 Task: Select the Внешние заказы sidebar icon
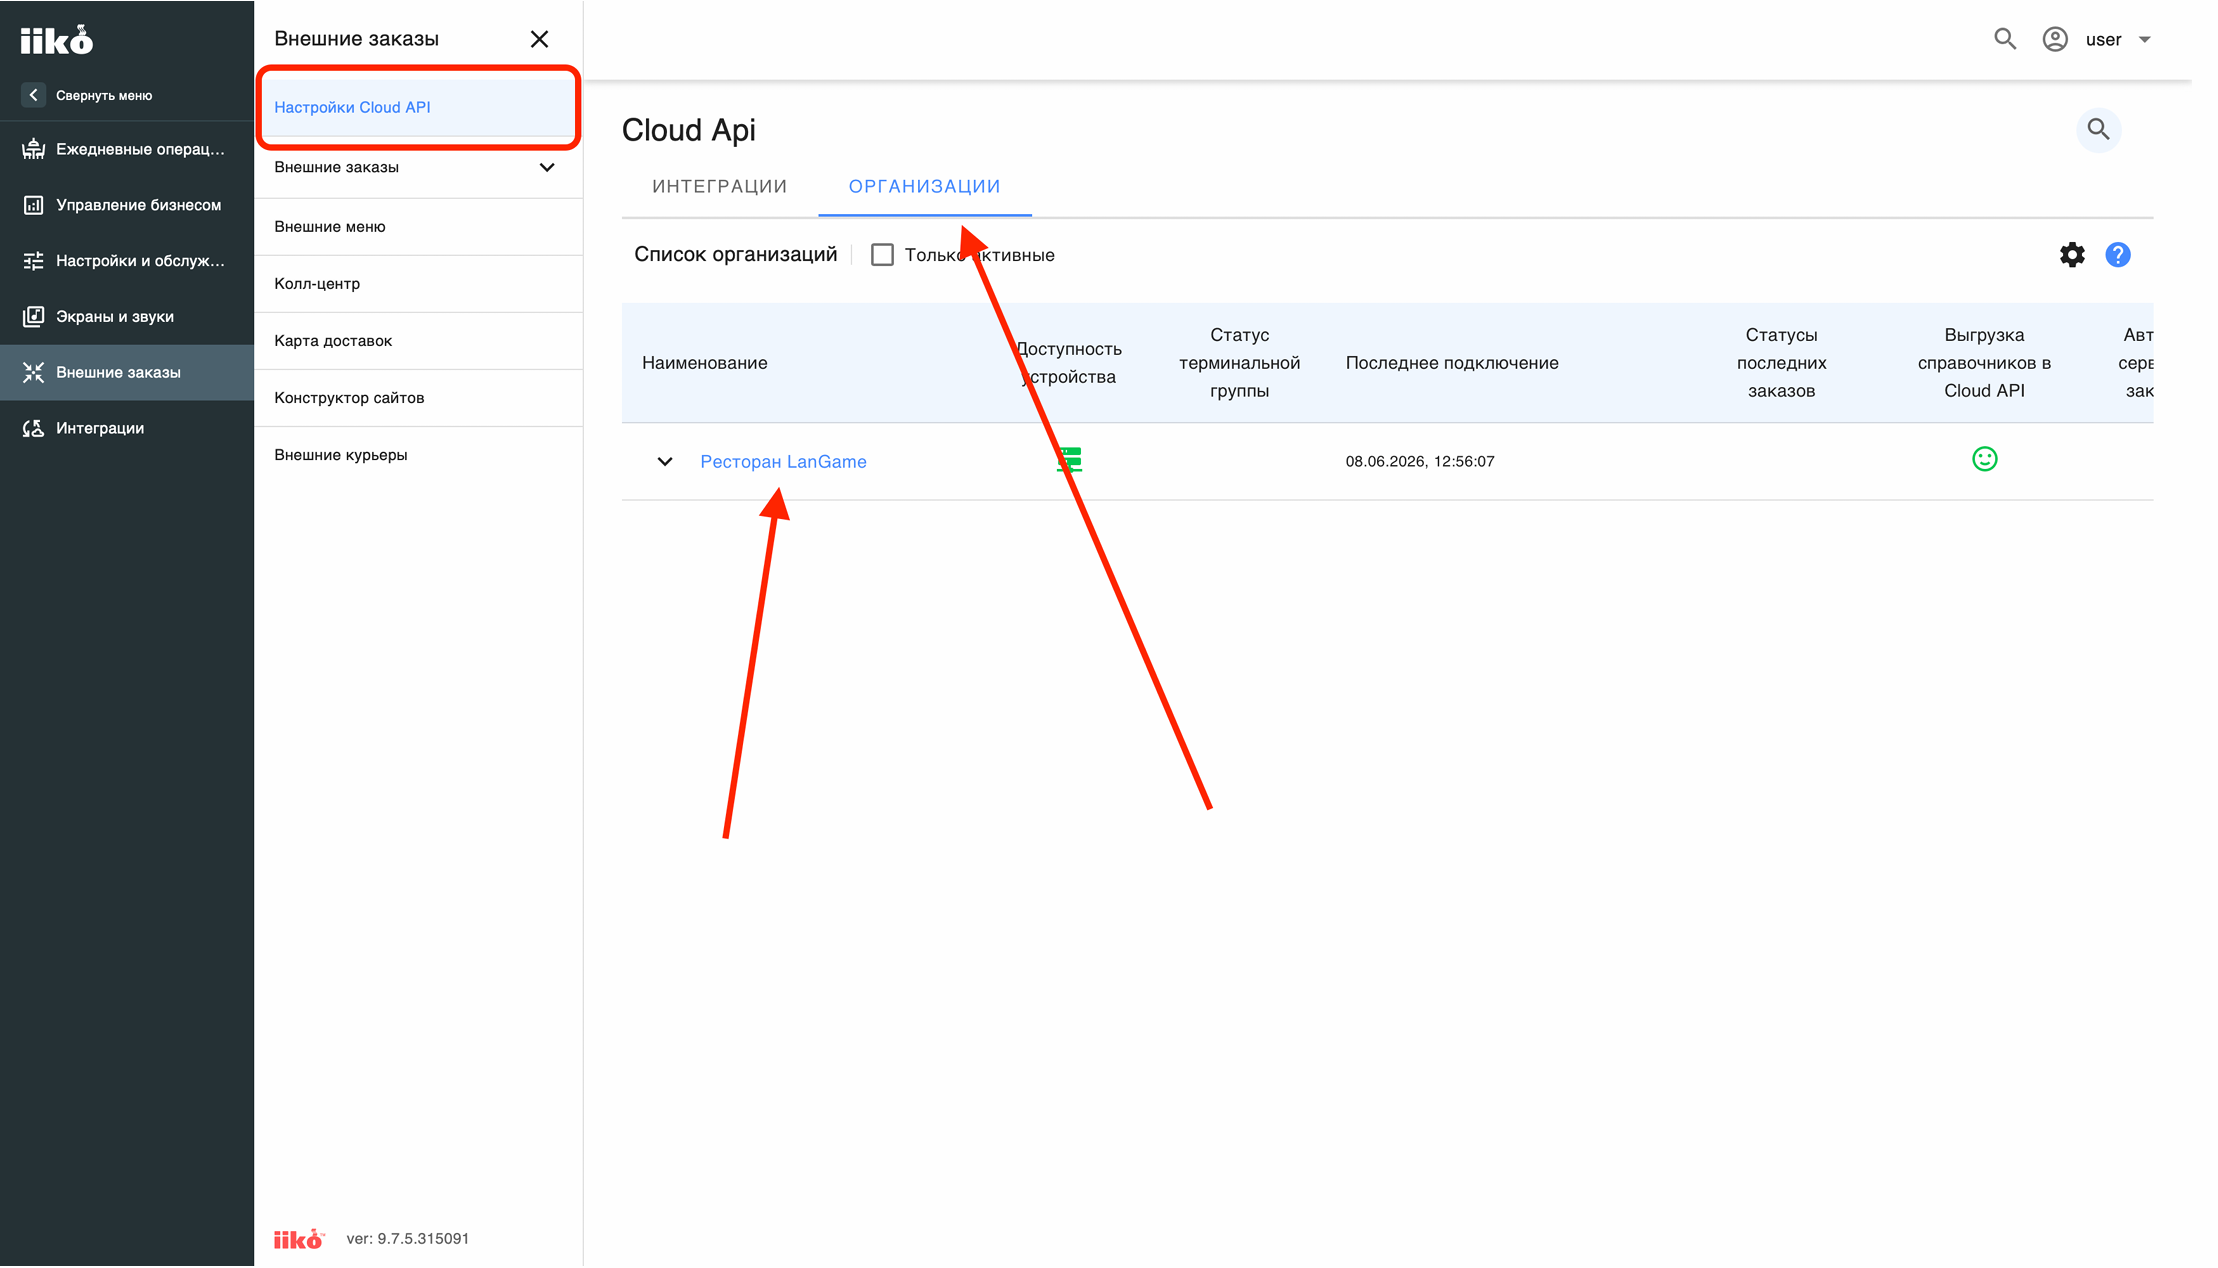33,372
